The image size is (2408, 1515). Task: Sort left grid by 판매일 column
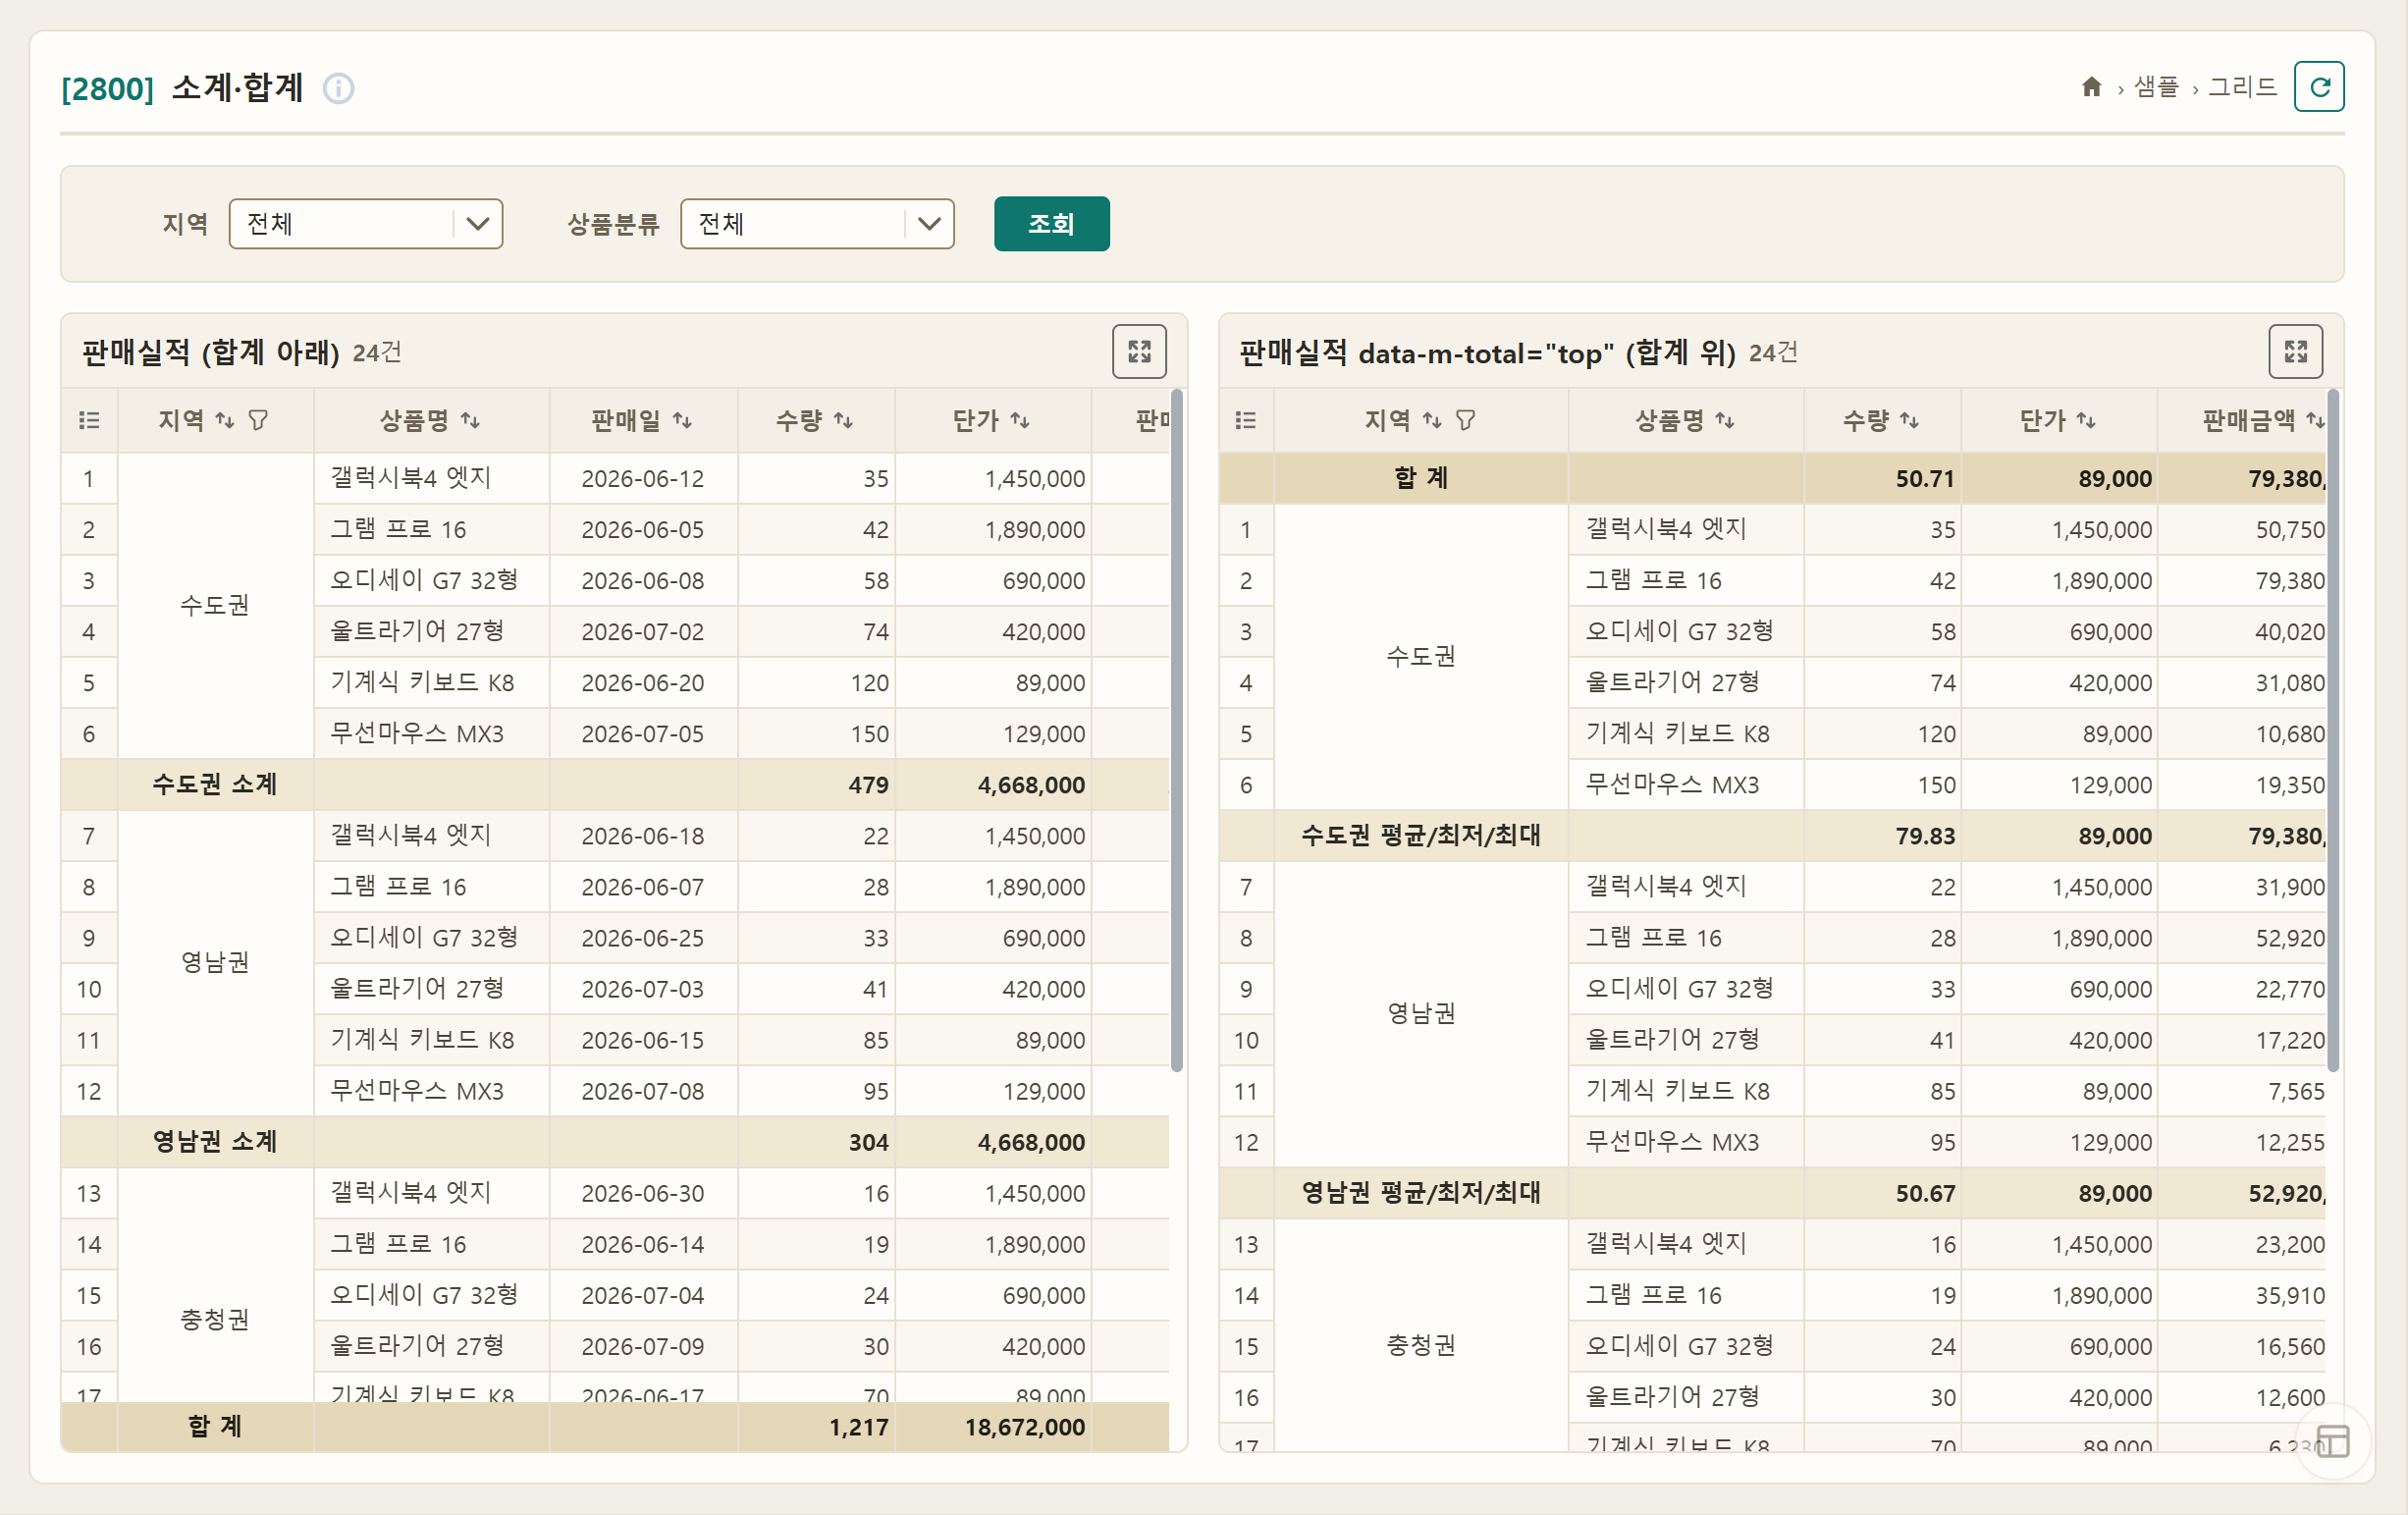640,420
